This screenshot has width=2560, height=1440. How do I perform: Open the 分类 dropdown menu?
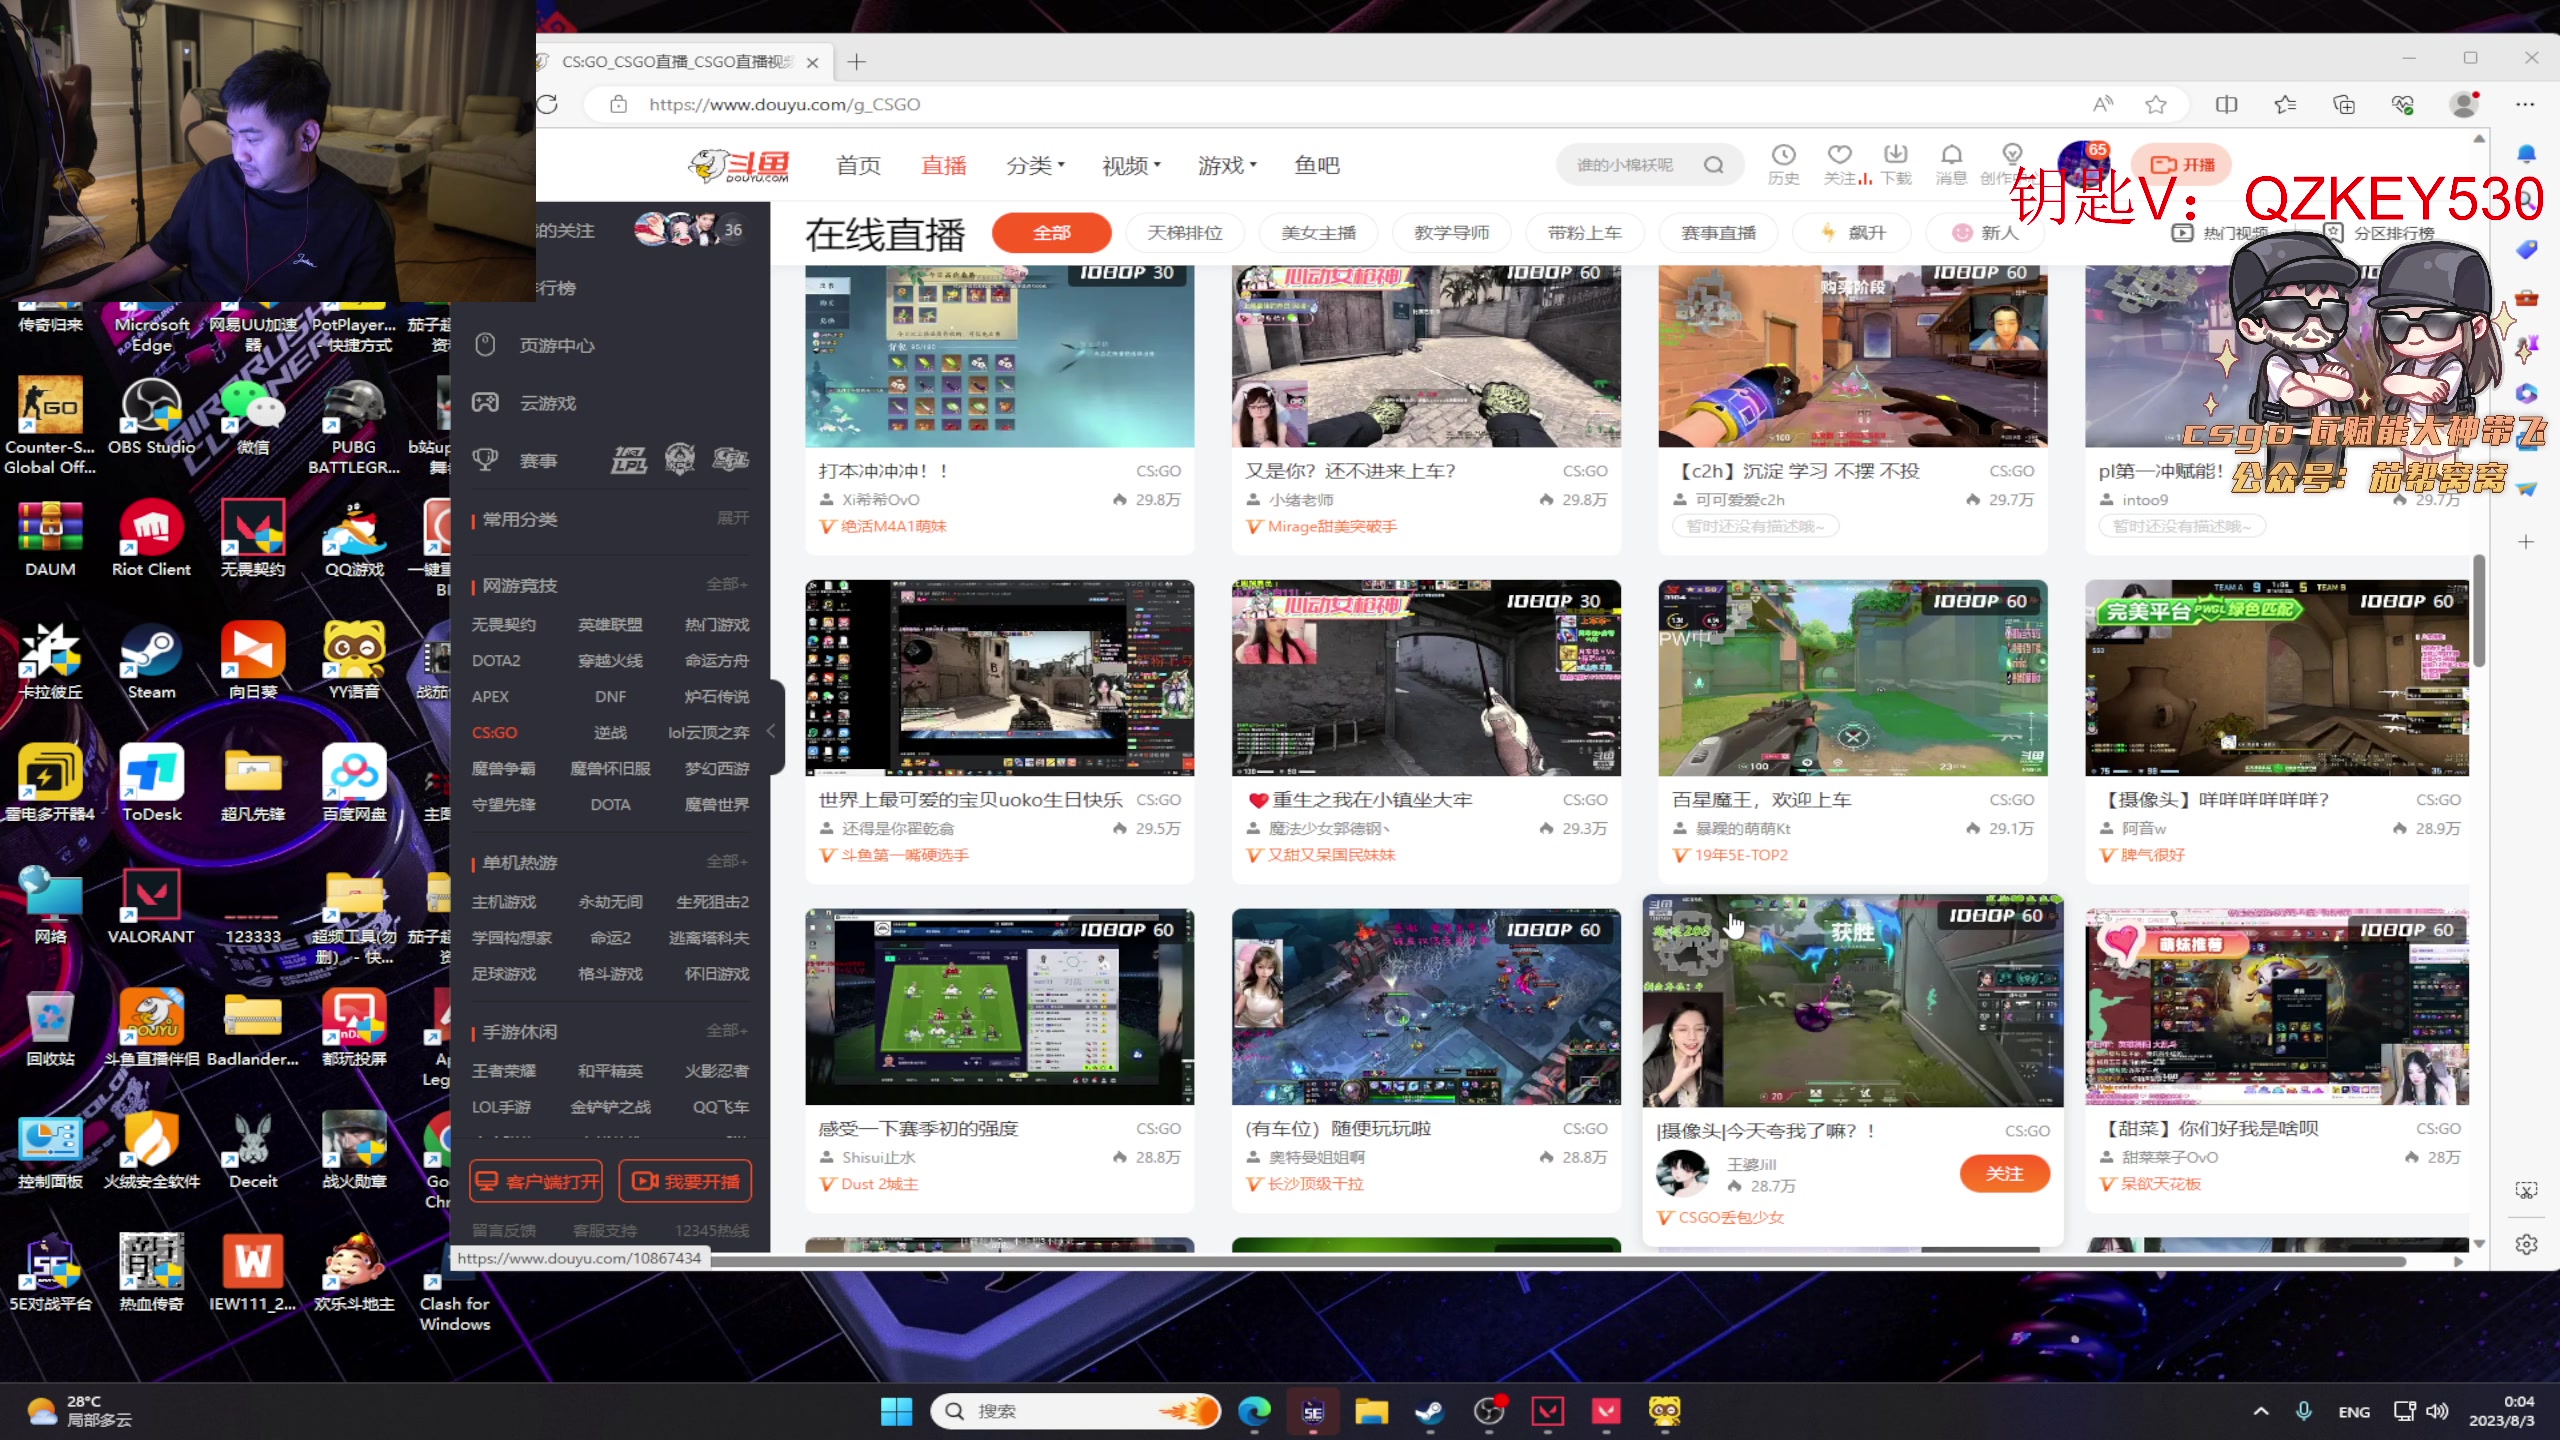(x=1035, y=165)
